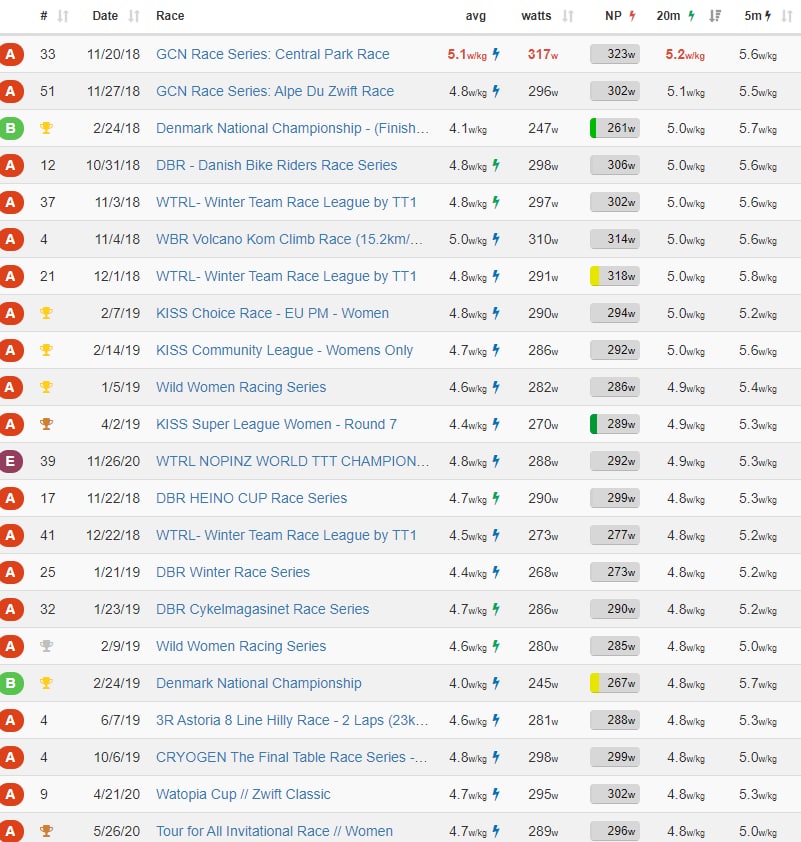Open CRYOGEN The Final Table Race Series
The width and height of the screenshot is (801, 842).
coord(292,757)
